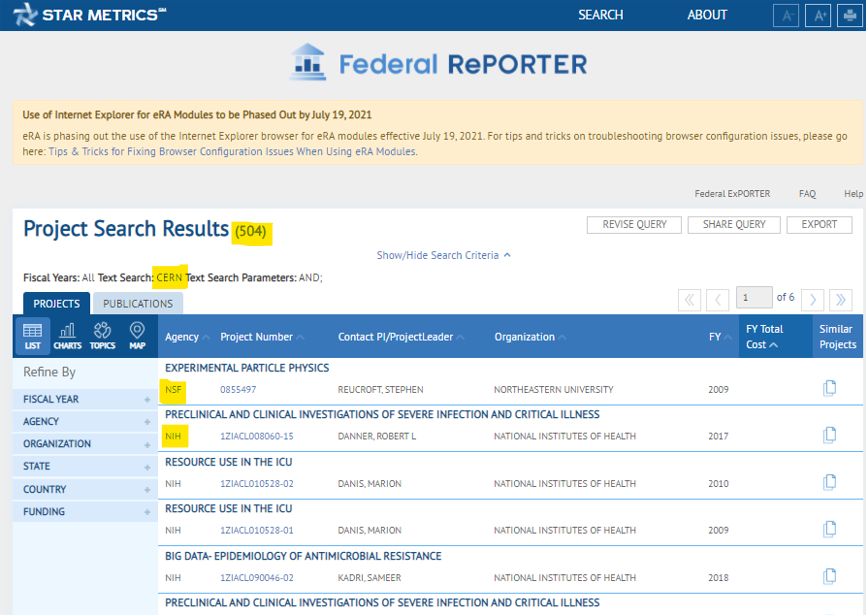The image size is (866, 615).
Task: Sort results by Contact PI/Project Leader
Action: click(401, 337)
